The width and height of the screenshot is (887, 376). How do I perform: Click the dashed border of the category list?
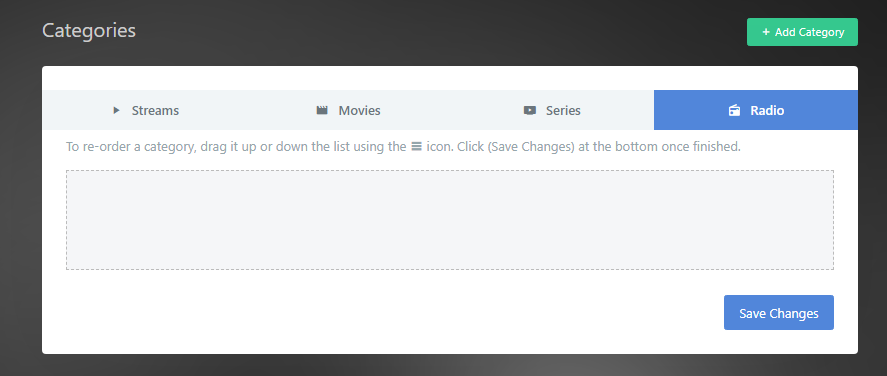[x=450, y=170]
